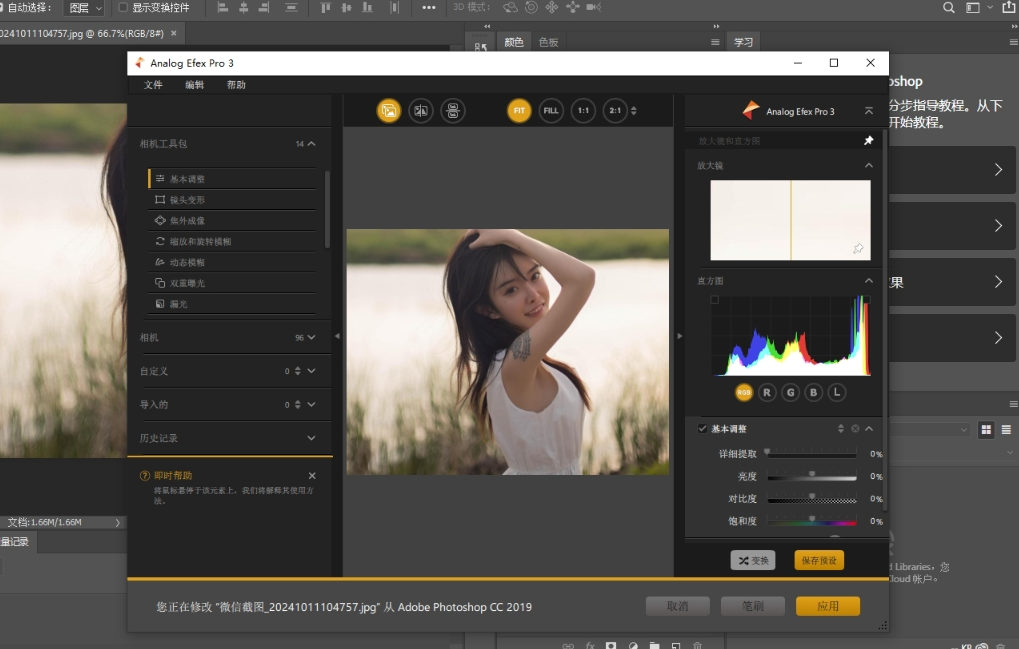Set zoom to FILL
1019x649 pixels.
[551, 111]
